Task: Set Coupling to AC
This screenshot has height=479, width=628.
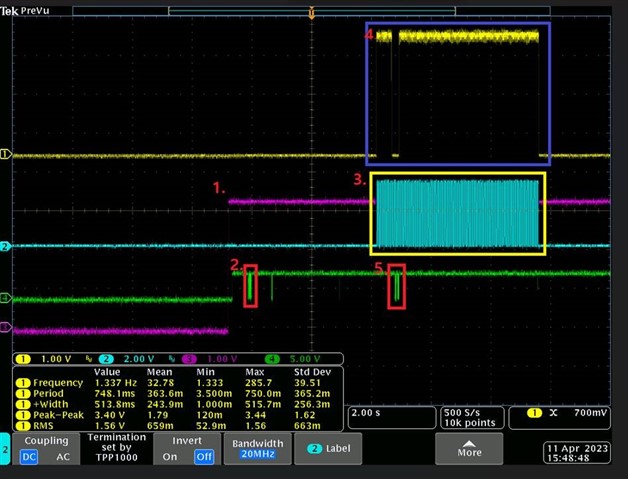Action: [x=60, y=457]
